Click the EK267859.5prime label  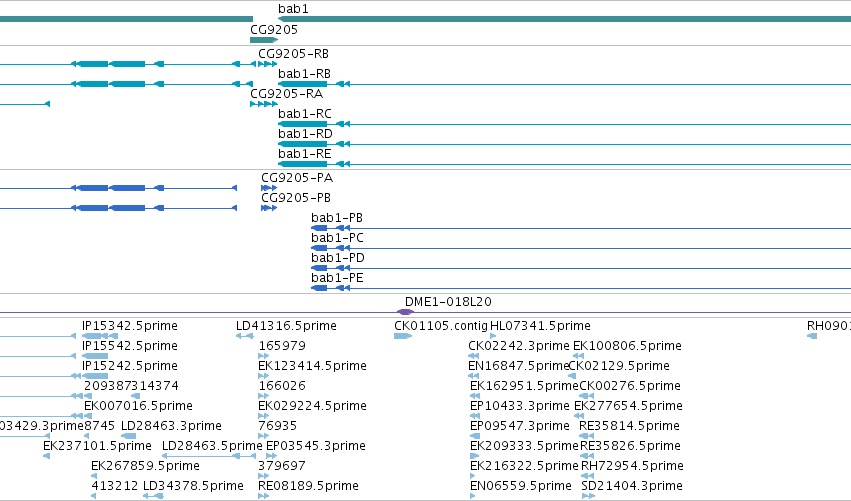(x=145, y=467)
